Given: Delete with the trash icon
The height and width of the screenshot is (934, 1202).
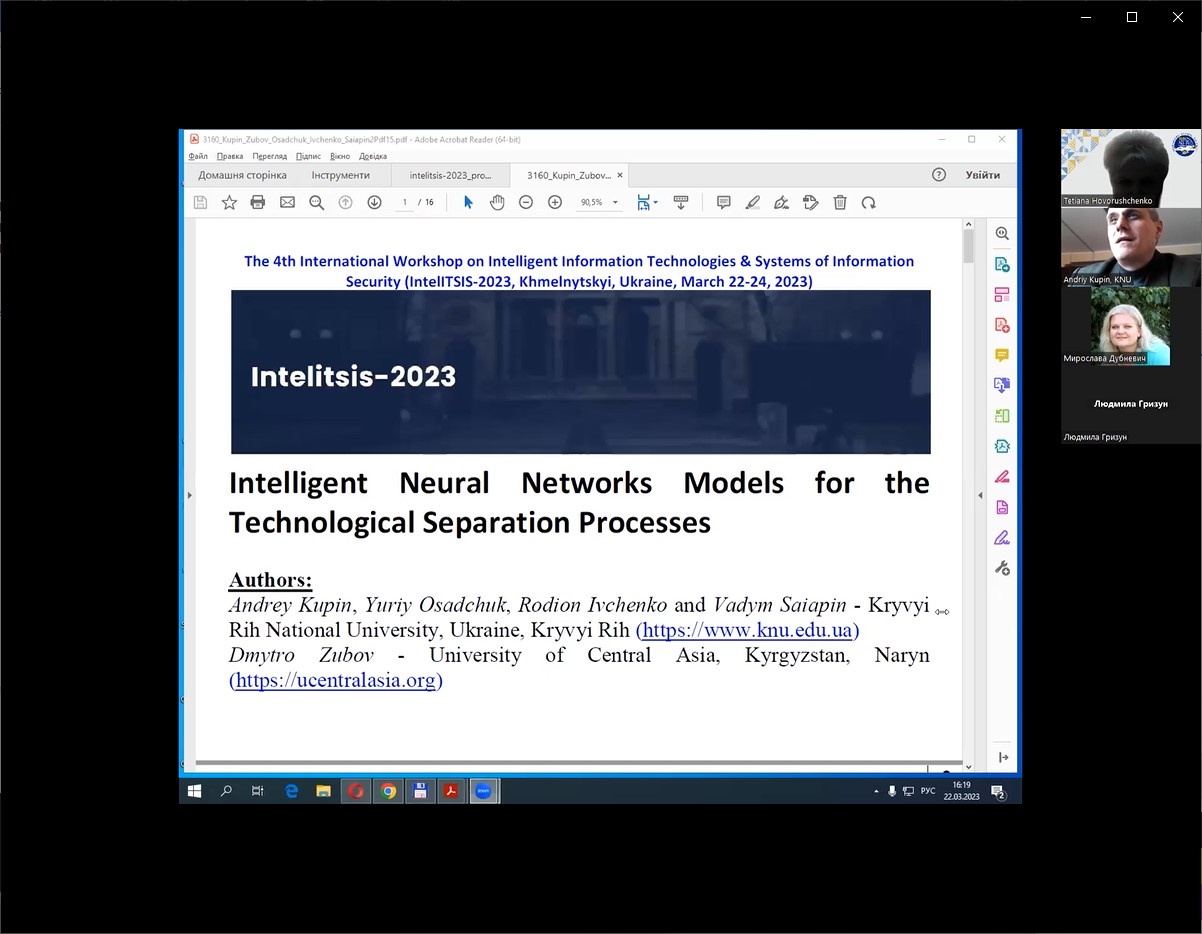Looking at the screenshot, I should point(840,203).
